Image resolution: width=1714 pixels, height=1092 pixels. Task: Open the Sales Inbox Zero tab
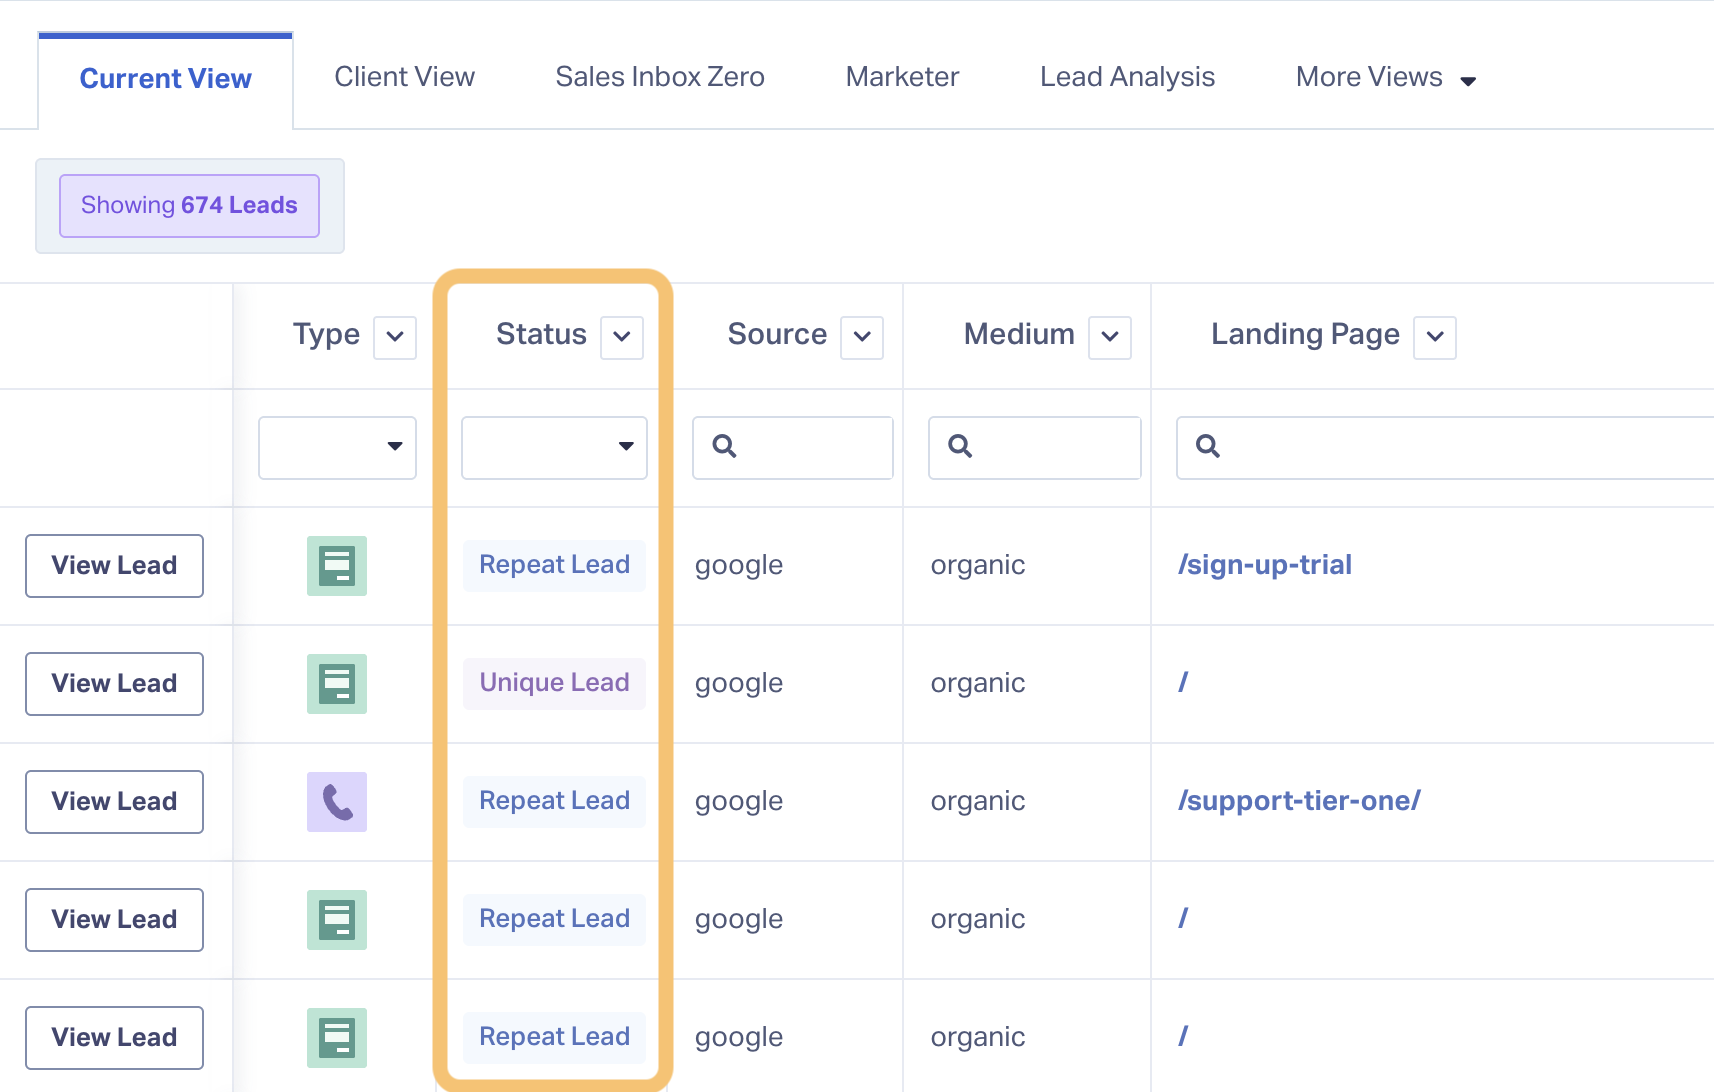click(x=660, y=77)
